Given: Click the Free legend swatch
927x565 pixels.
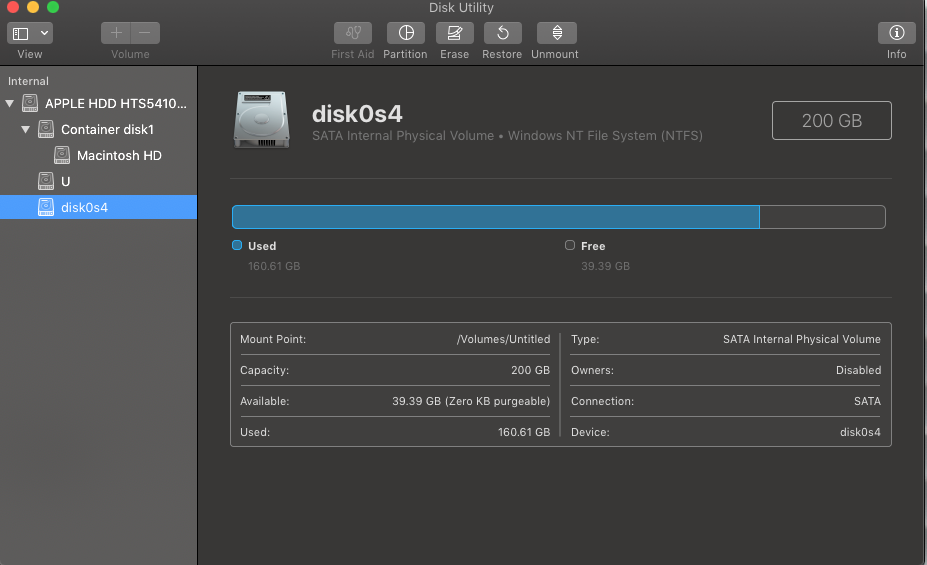Looking at the screenshot, I should pos(570,245).
